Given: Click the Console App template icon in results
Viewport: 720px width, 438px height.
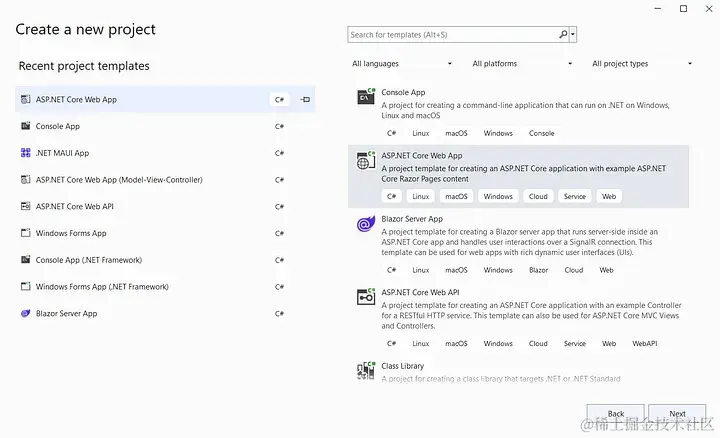Looking at the screenshot, I should coord(366,96).
